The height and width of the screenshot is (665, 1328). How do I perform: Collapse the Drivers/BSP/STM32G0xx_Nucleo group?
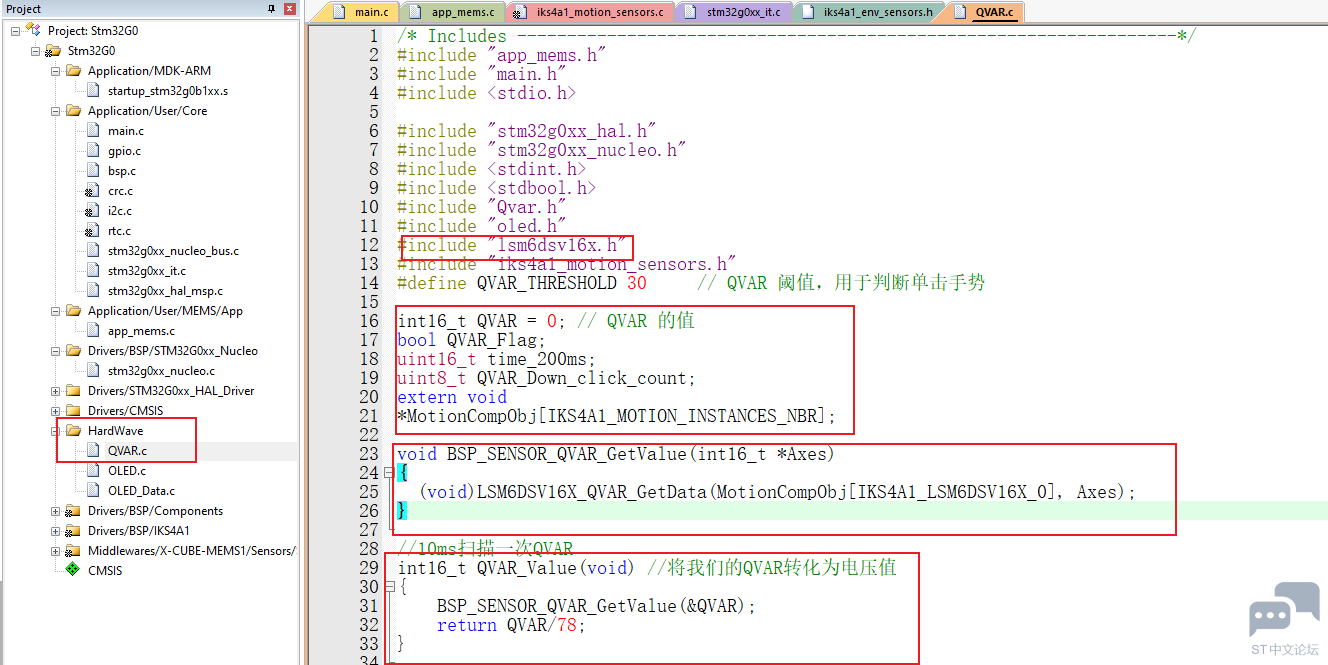[56, 351]
